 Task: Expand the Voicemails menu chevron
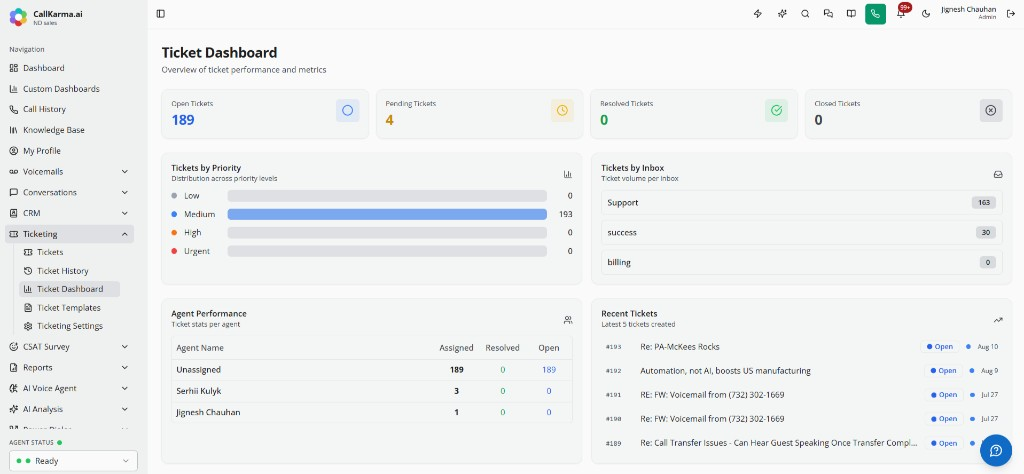(x=125, y=172)
